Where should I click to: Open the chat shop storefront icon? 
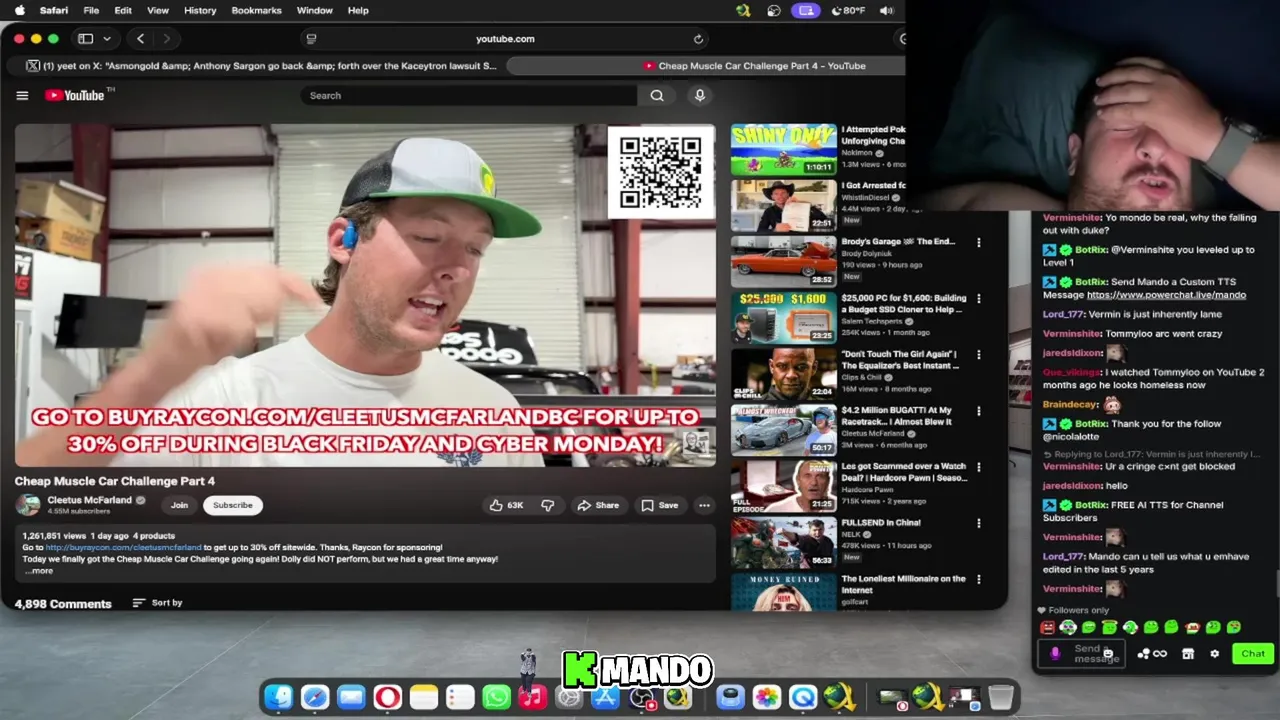(x=1188, y=654)
